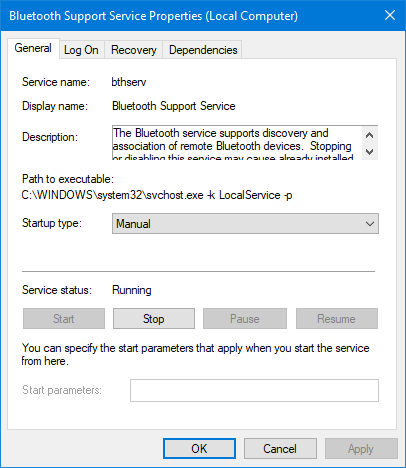Stop the running service
406x468 pixels.
[x=154, y=319]
